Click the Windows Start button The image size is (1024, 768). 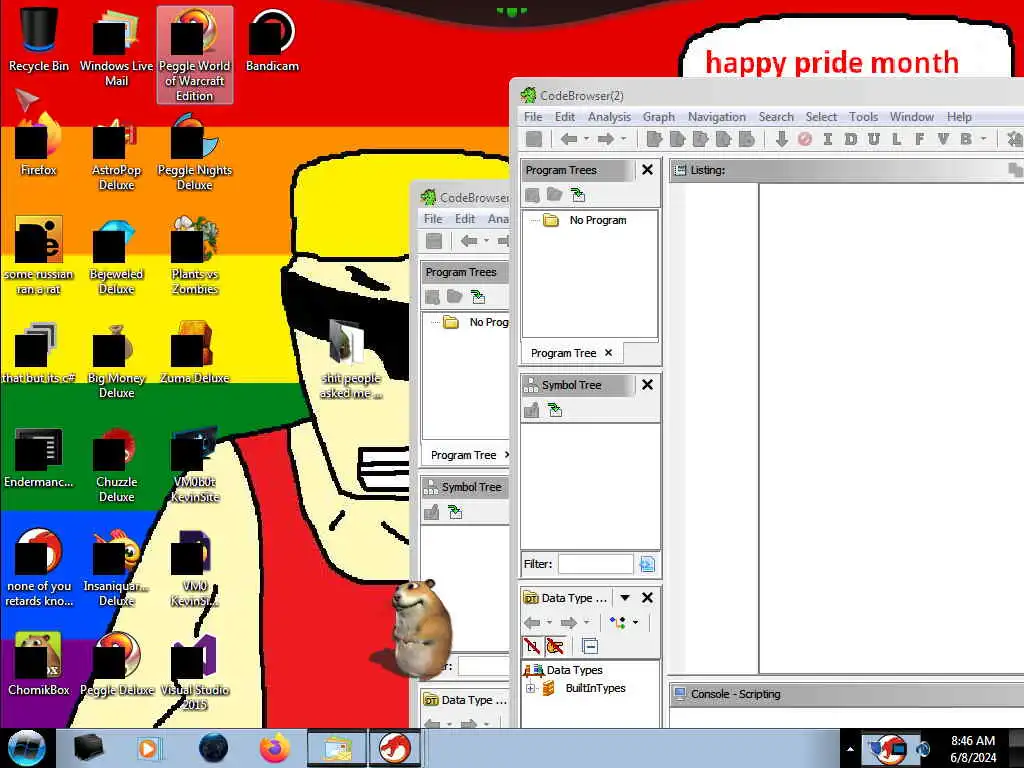pyautogui.click(x=27, y=748)
